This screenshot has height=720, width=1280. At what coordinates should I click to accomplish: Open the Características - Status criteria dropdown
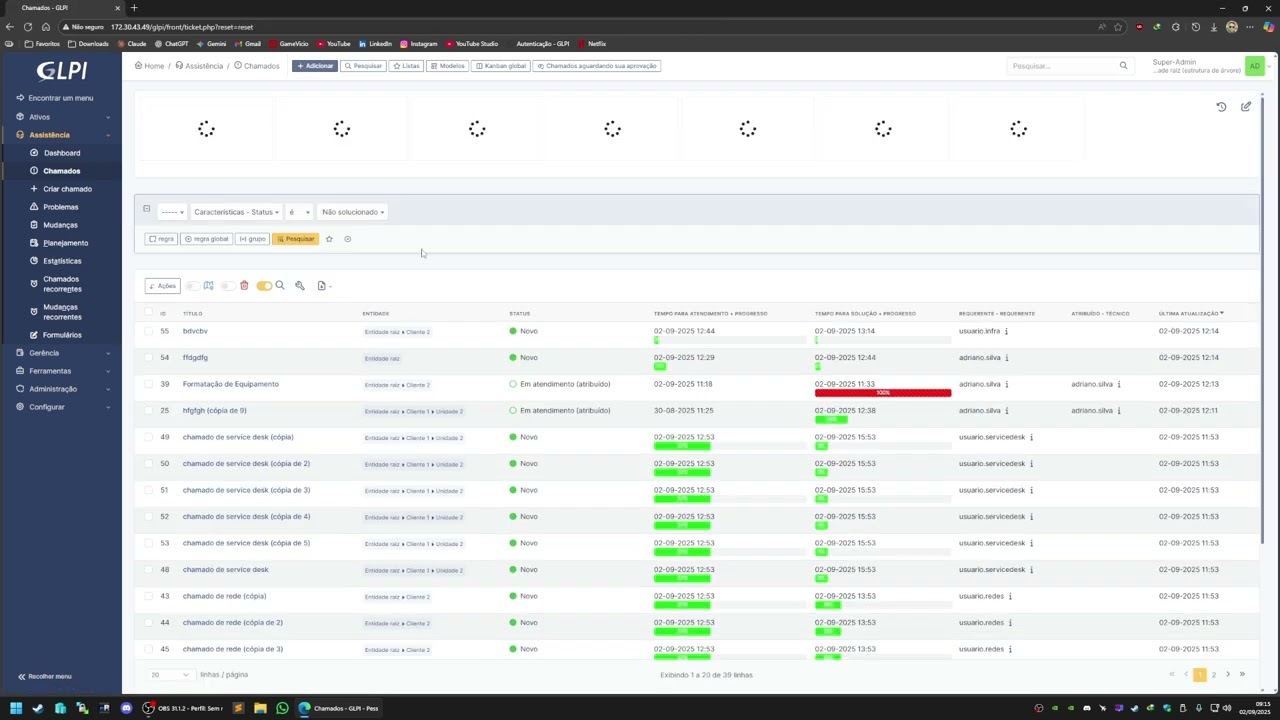pyautogui.click(x=236, y=212)
